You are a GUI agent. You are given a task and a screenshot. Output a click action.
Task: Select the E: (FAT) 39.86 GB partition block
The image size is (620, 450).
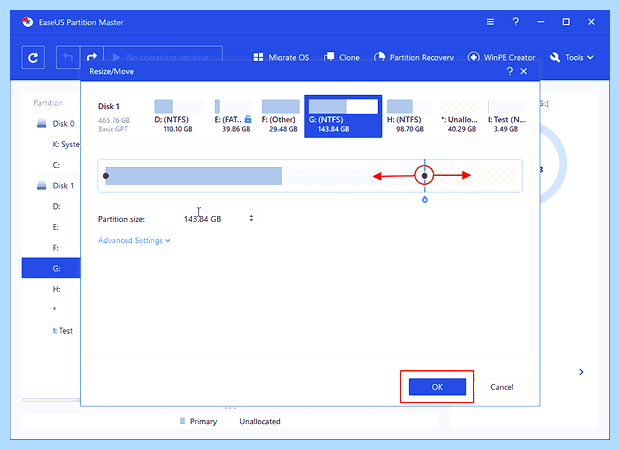point(232,116)
